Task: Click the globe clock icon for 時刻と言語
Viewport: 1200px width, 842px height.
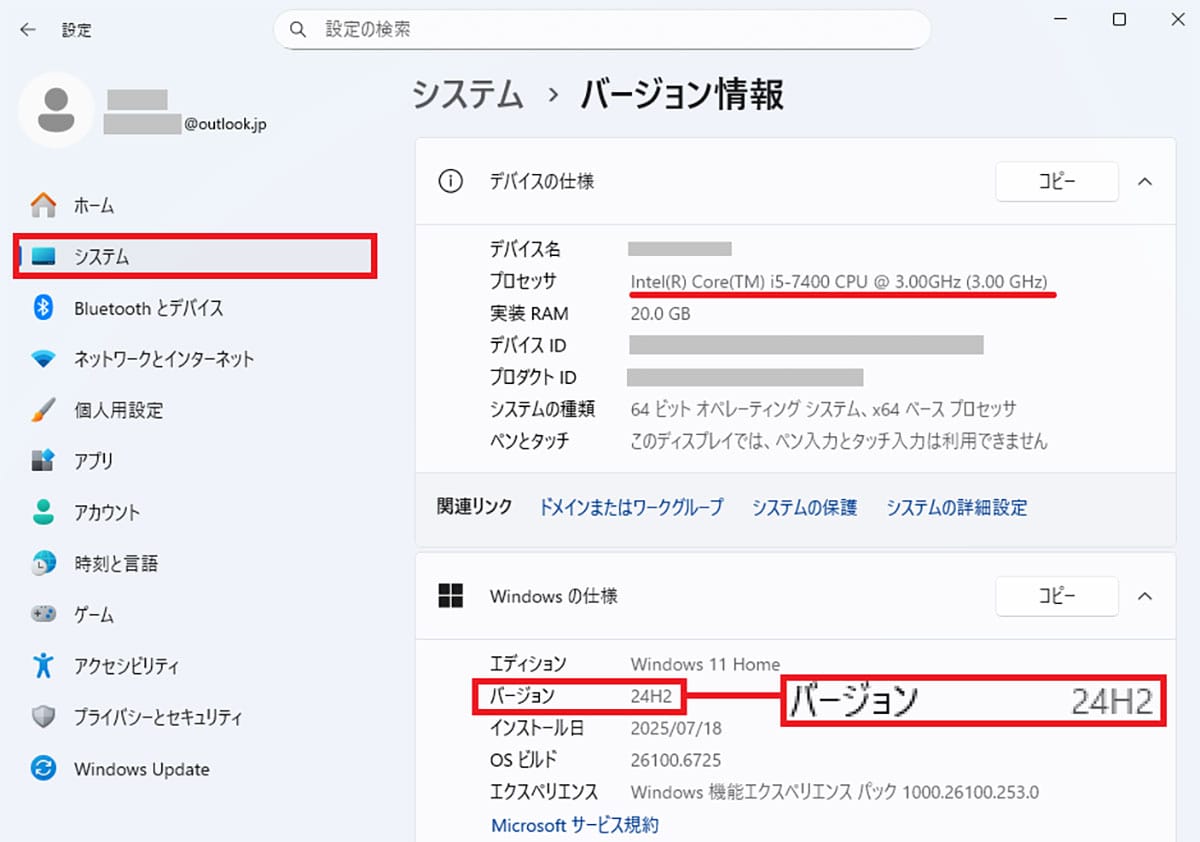Action: 44,563
